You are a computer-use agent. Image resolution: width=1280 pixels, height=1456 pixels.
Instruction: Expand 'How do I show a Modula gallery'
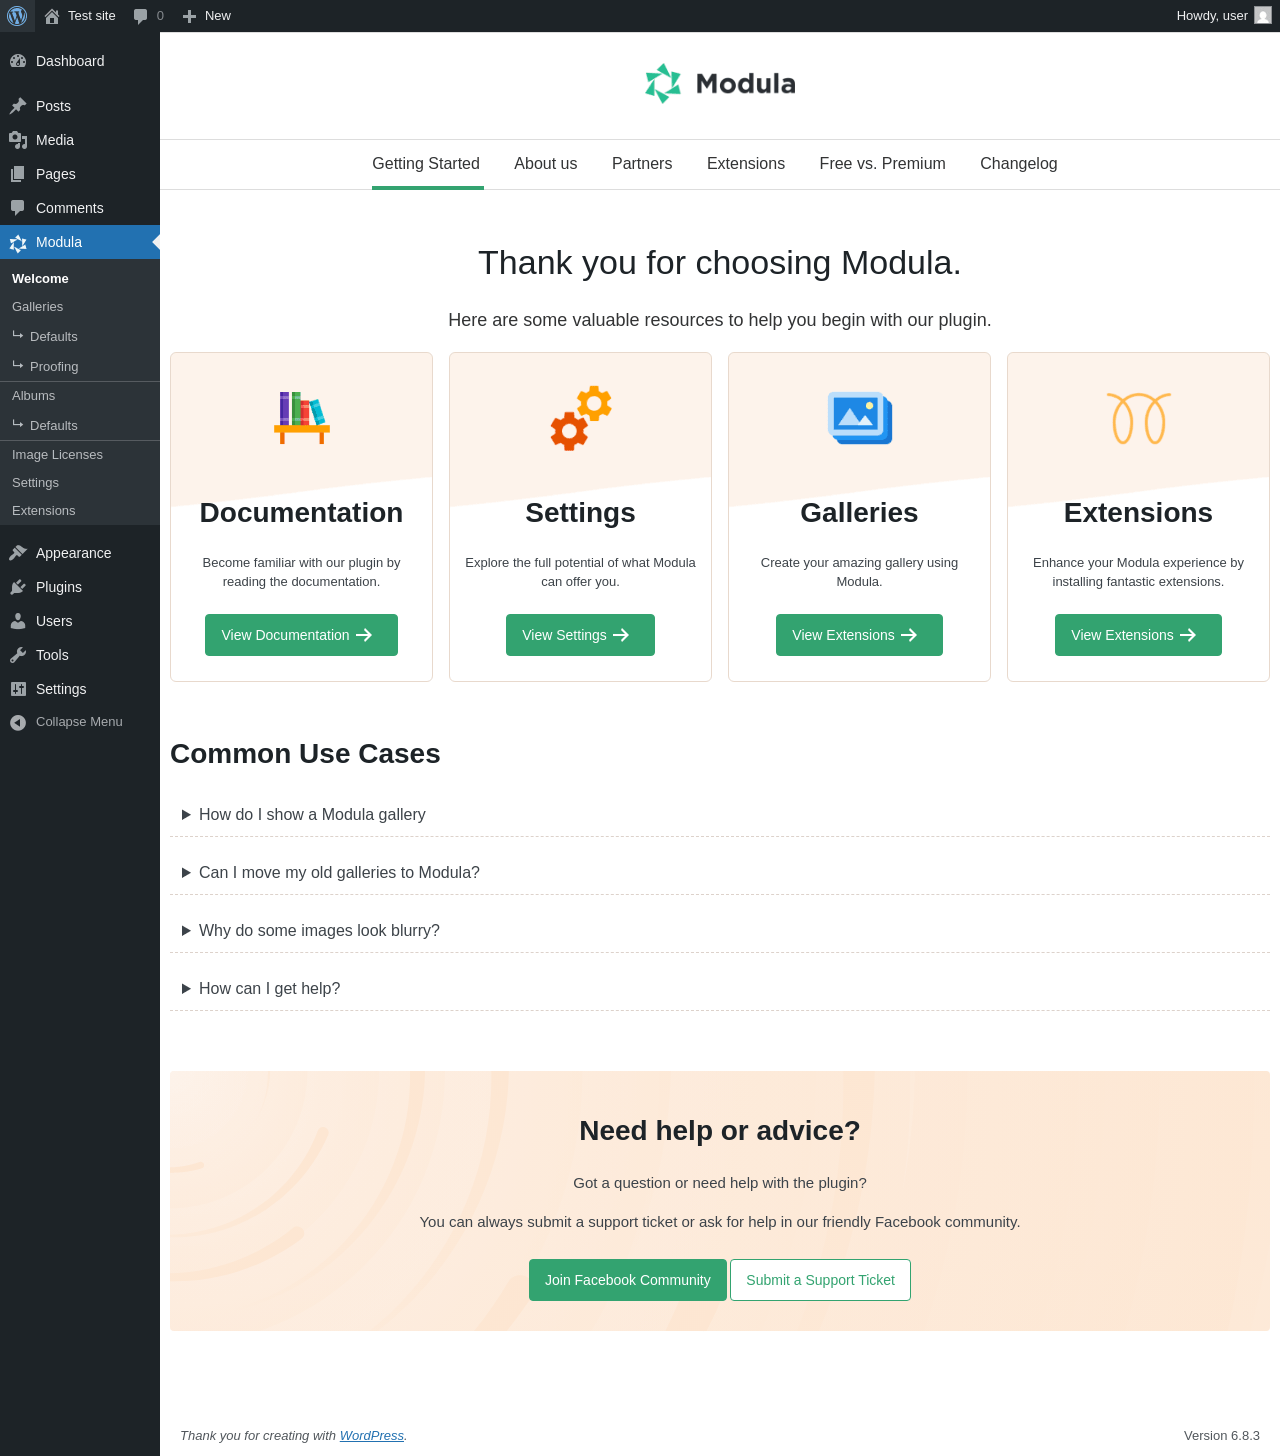click(x=720, y=815)
